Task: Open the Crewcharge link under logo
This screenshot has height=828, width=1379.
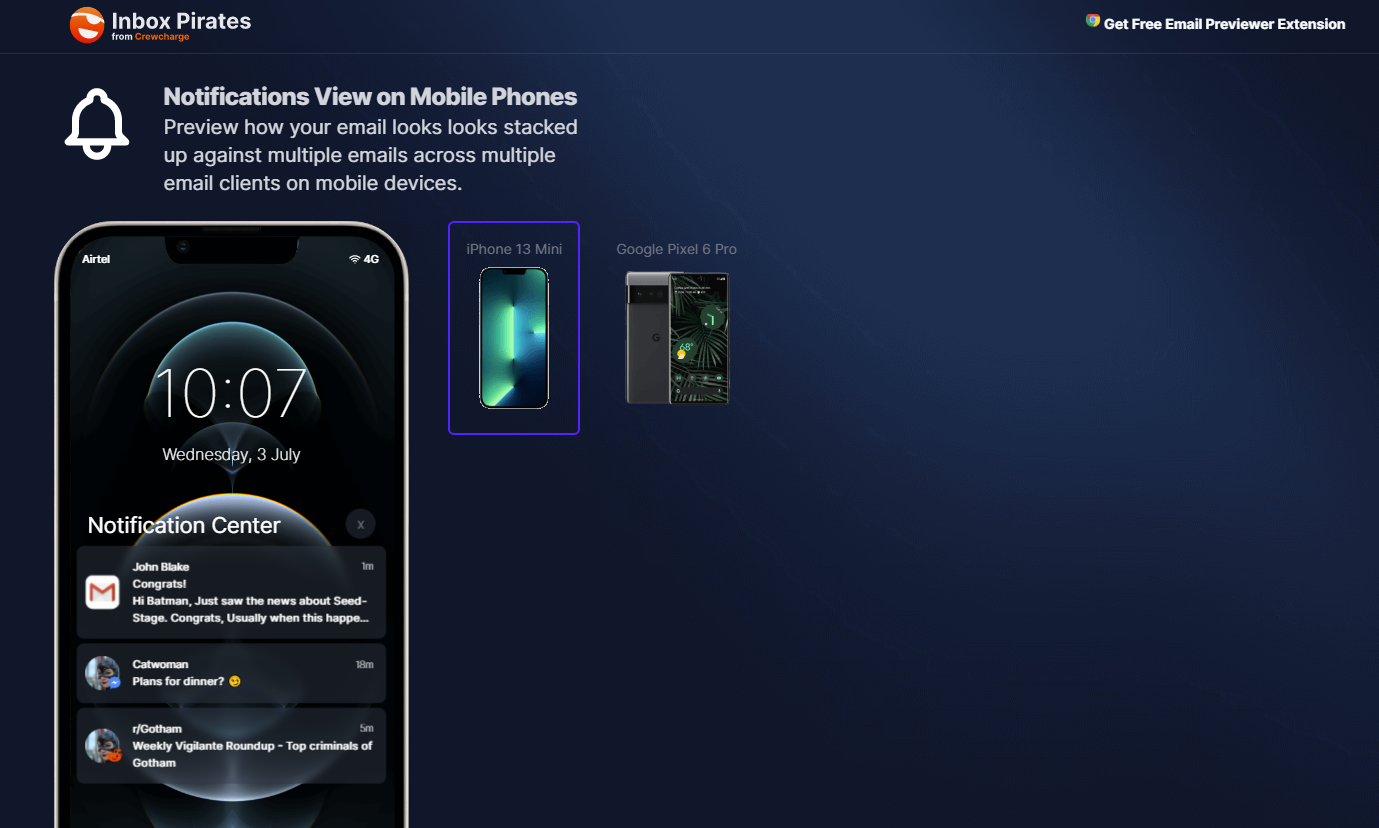Action: tap(162, 37)
